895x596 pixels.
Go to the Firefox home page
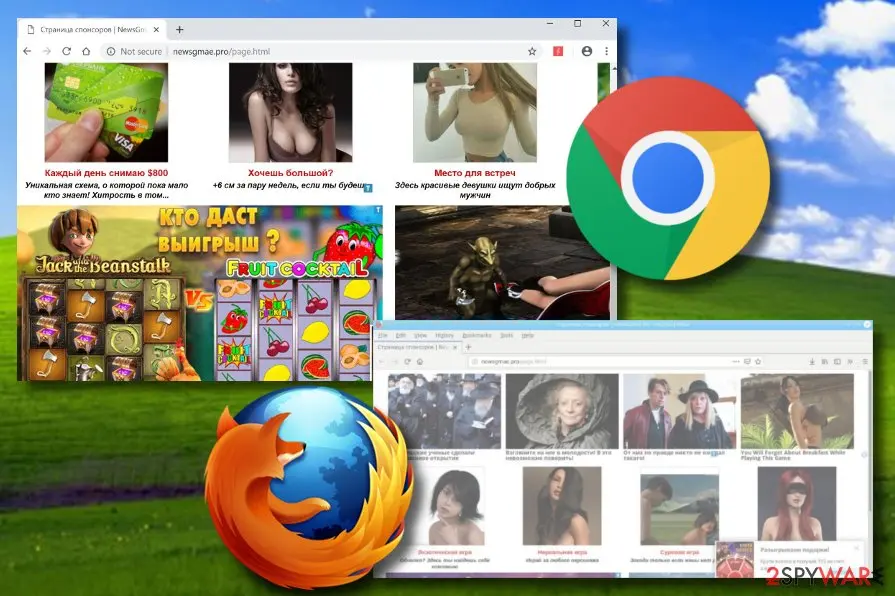(x=420, y=361)
